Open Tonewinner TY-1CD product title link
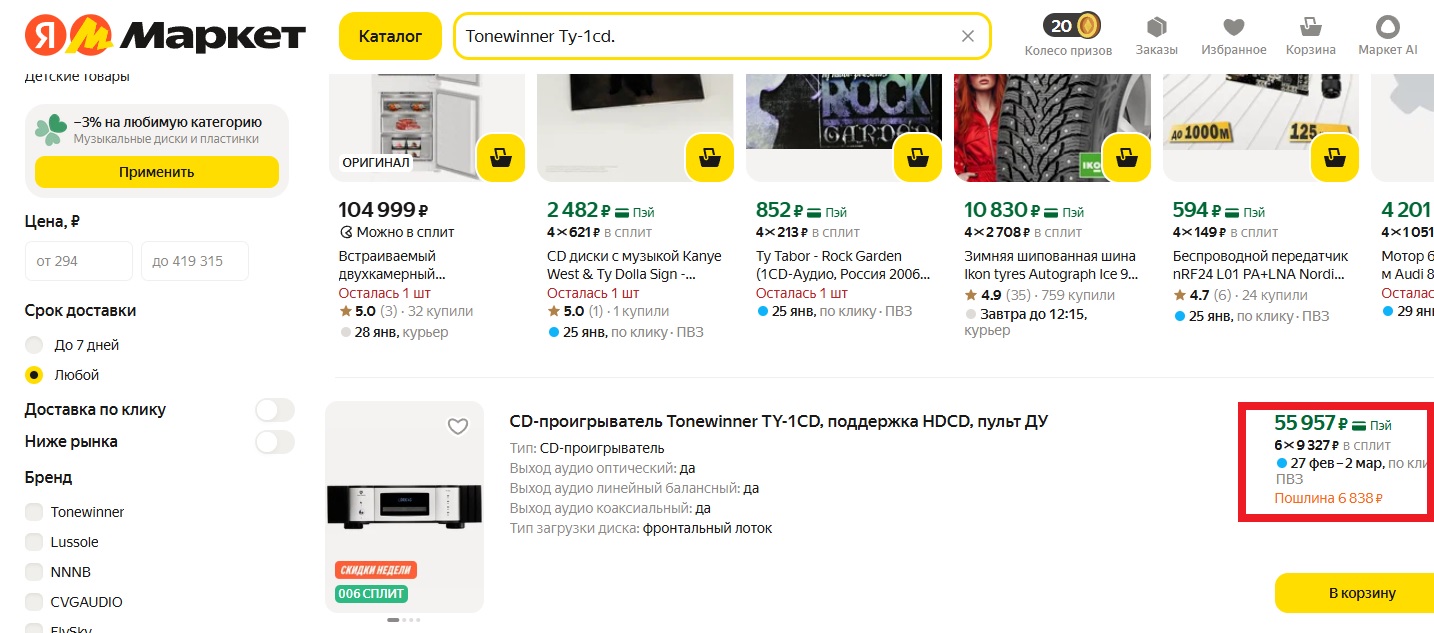Image resolution: width=1434 pixels, height=633 pixels. pos(778,421)
